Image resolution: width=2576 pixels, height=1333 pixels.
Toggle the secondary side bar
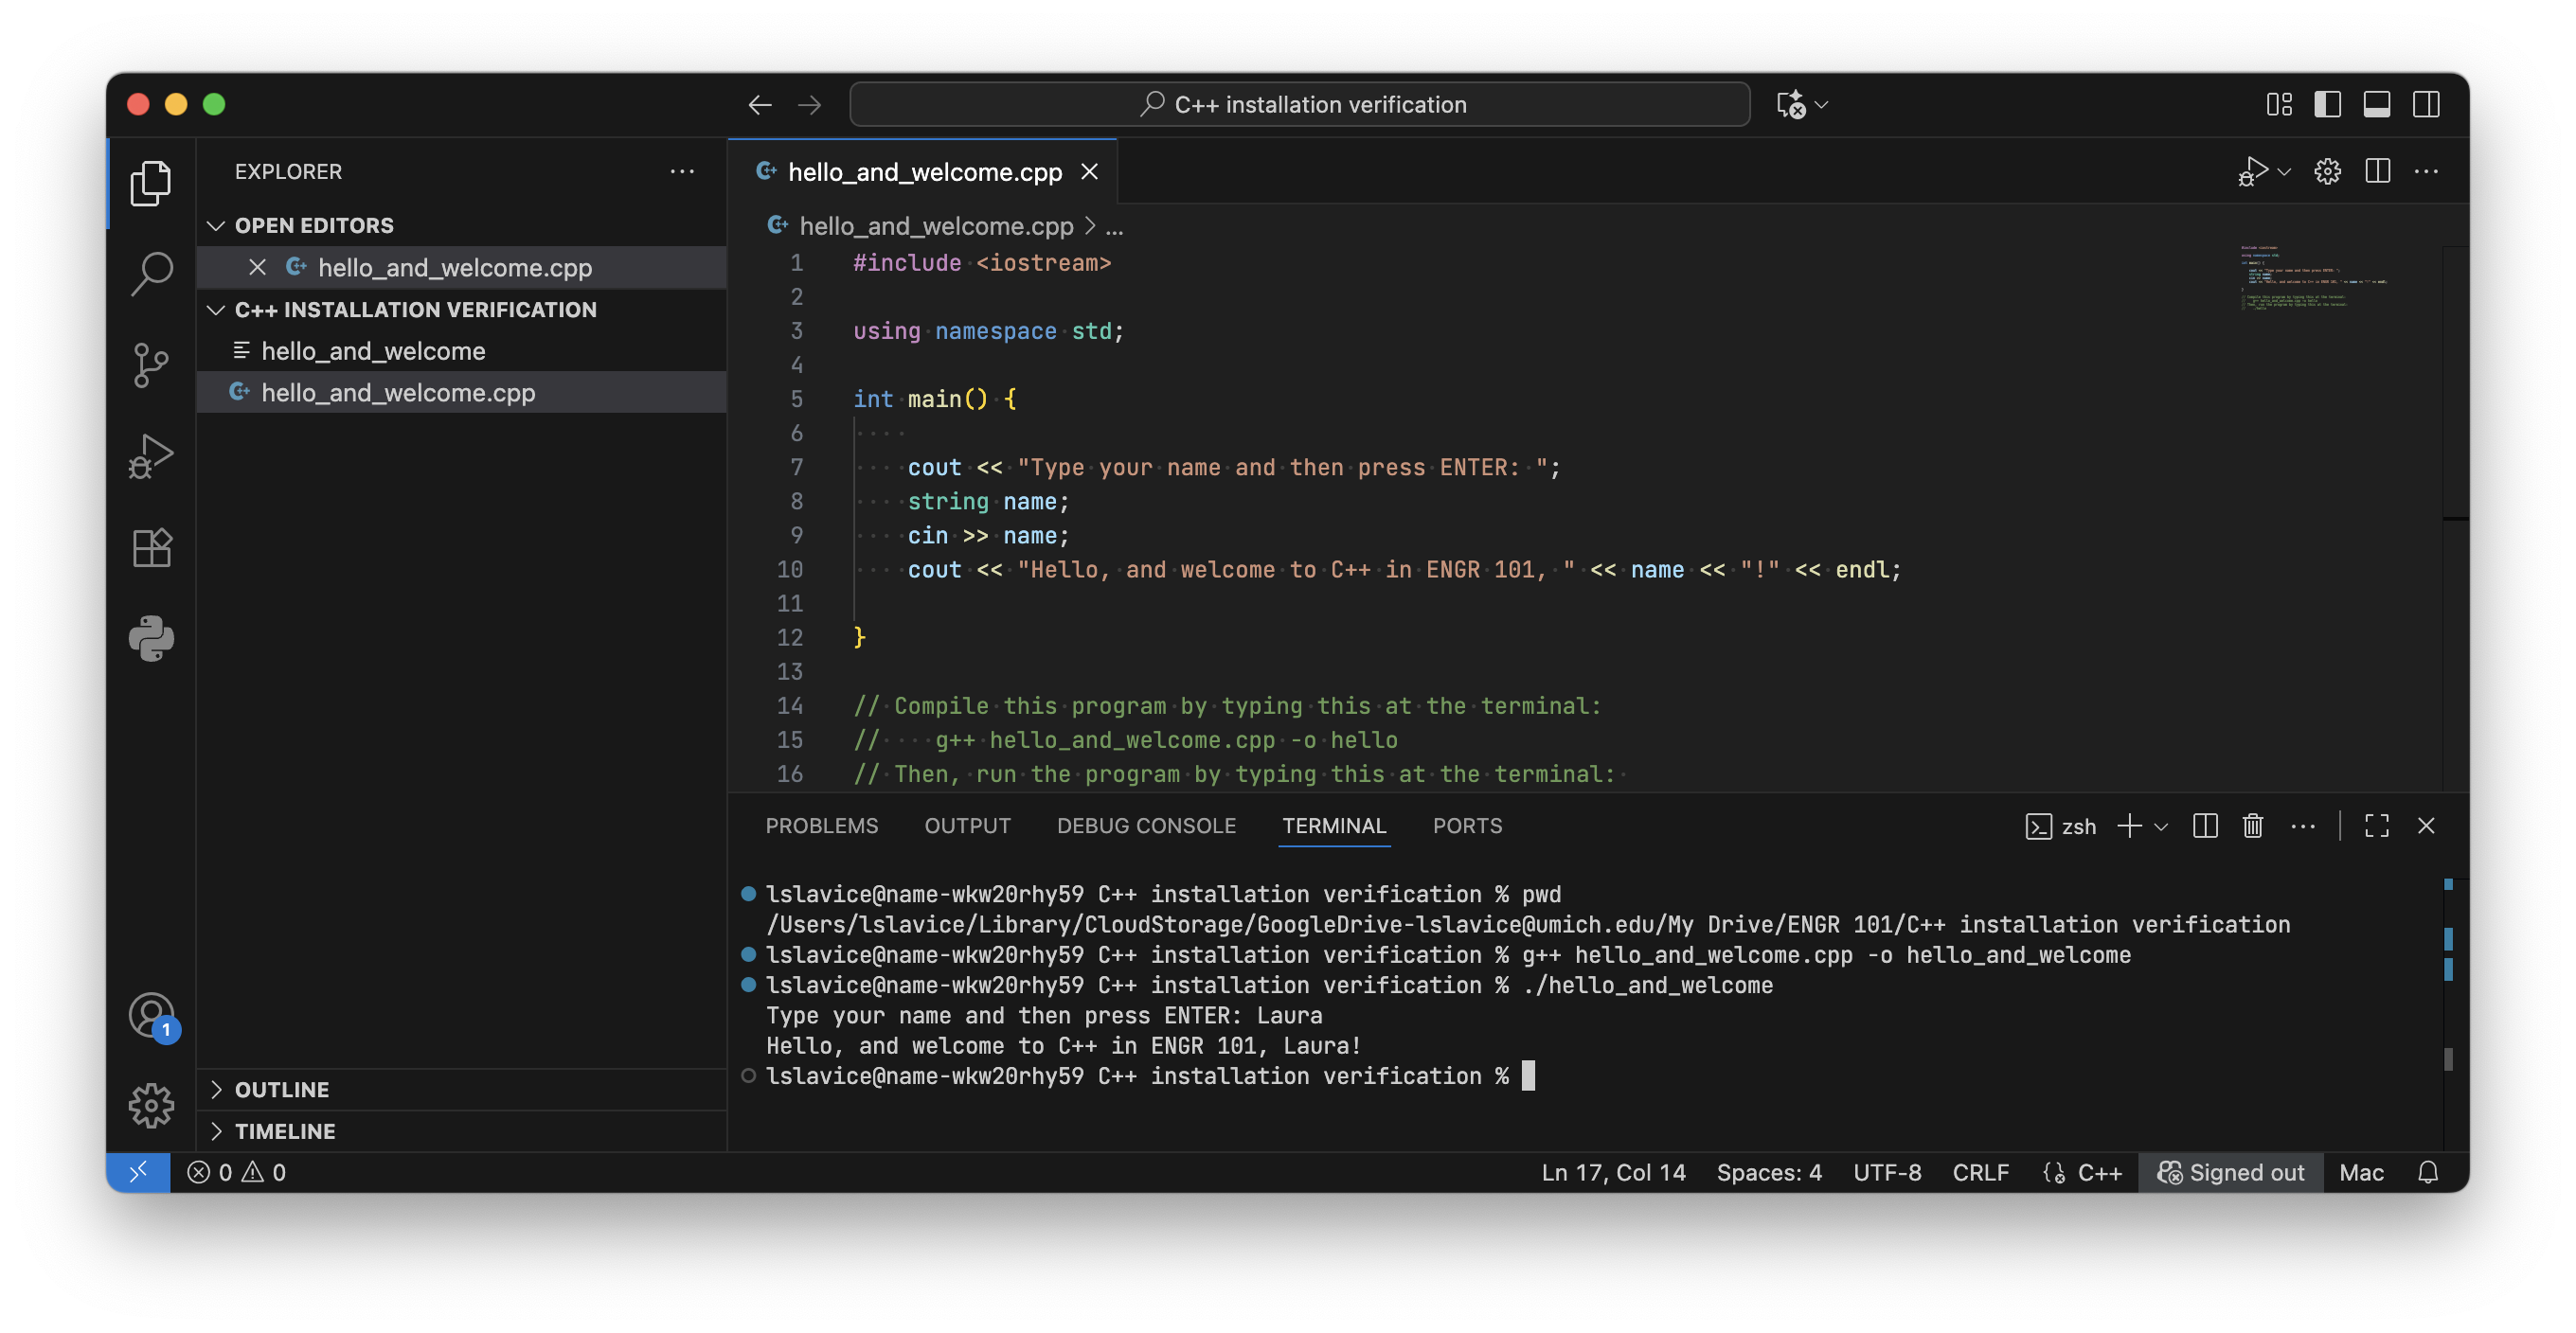pos(2425,104)
